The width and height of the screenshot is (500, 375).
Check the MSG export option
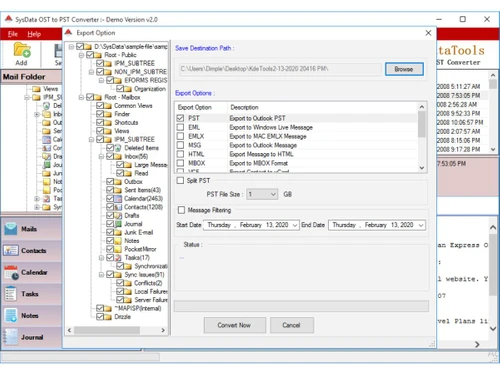click(x=180, y=145)
